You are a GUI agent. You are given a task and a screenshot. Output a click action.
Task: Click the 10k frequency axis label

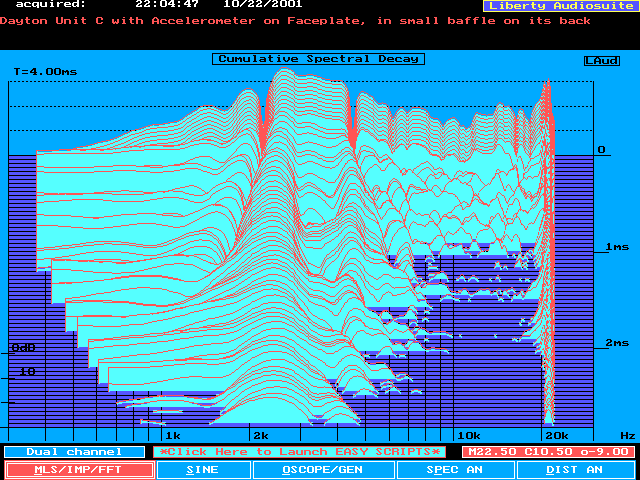pos(467,436)
